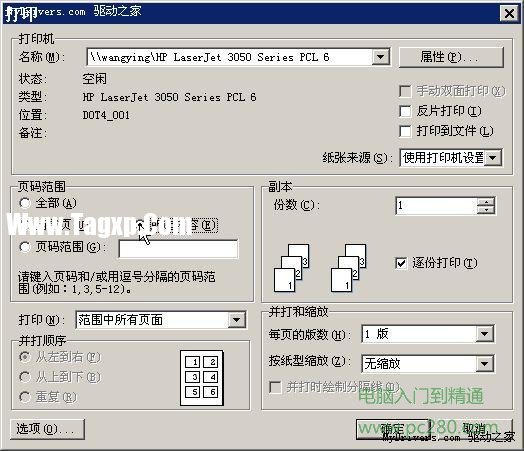Click the 份数 copies number field

tap(436, 205)
